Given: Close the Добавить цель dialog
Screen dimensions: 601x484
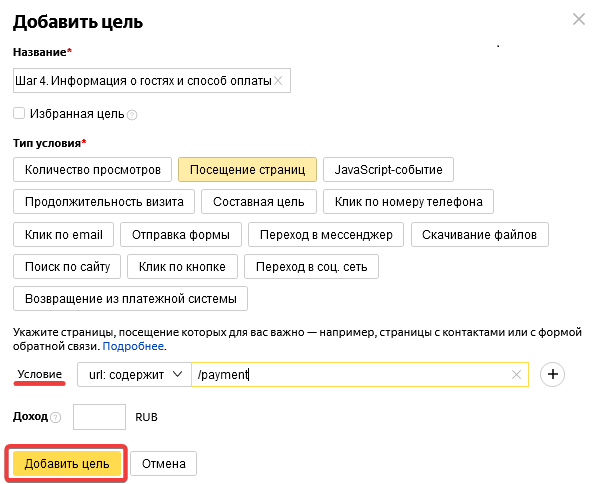Looking at the screenshot, I should click(x=578, y=19).
